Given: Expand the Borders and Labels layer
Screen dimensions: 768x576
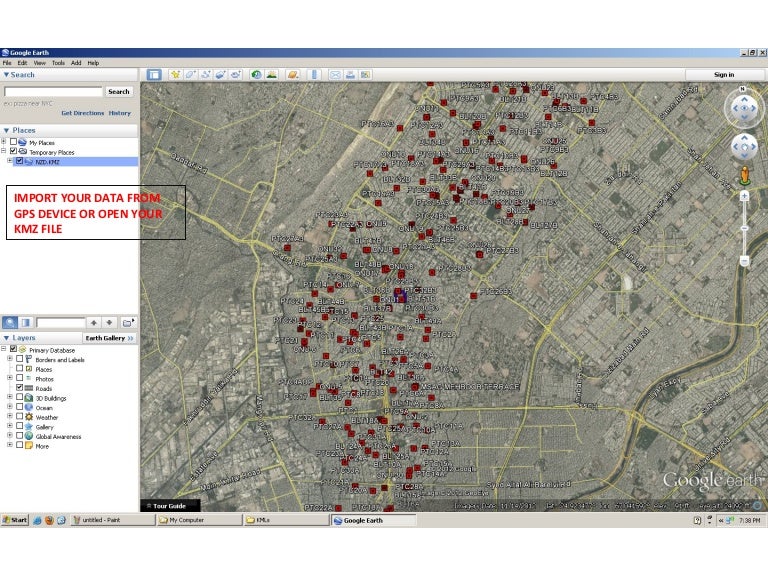Looking at the screenshot, I should (10, 359).
